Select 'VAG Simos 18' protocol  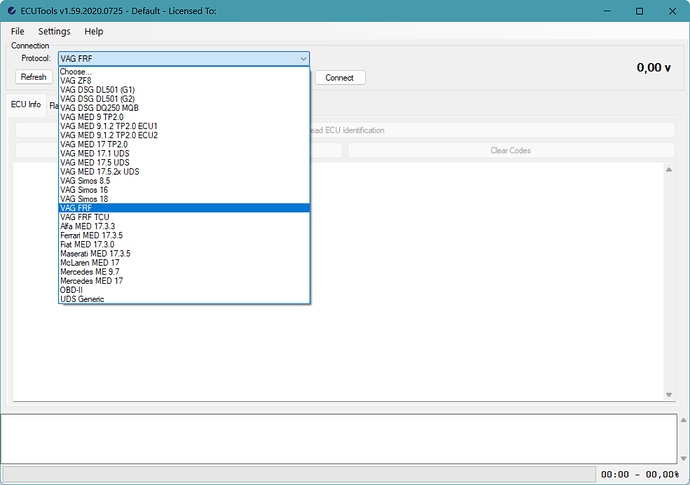(184, 199)
